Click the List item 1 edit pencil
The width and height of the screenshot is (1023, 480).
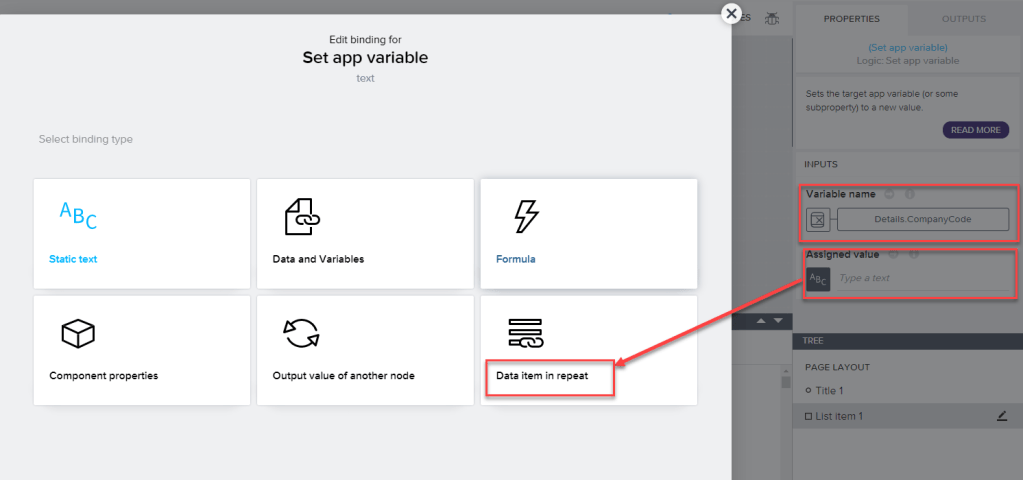1002,416
